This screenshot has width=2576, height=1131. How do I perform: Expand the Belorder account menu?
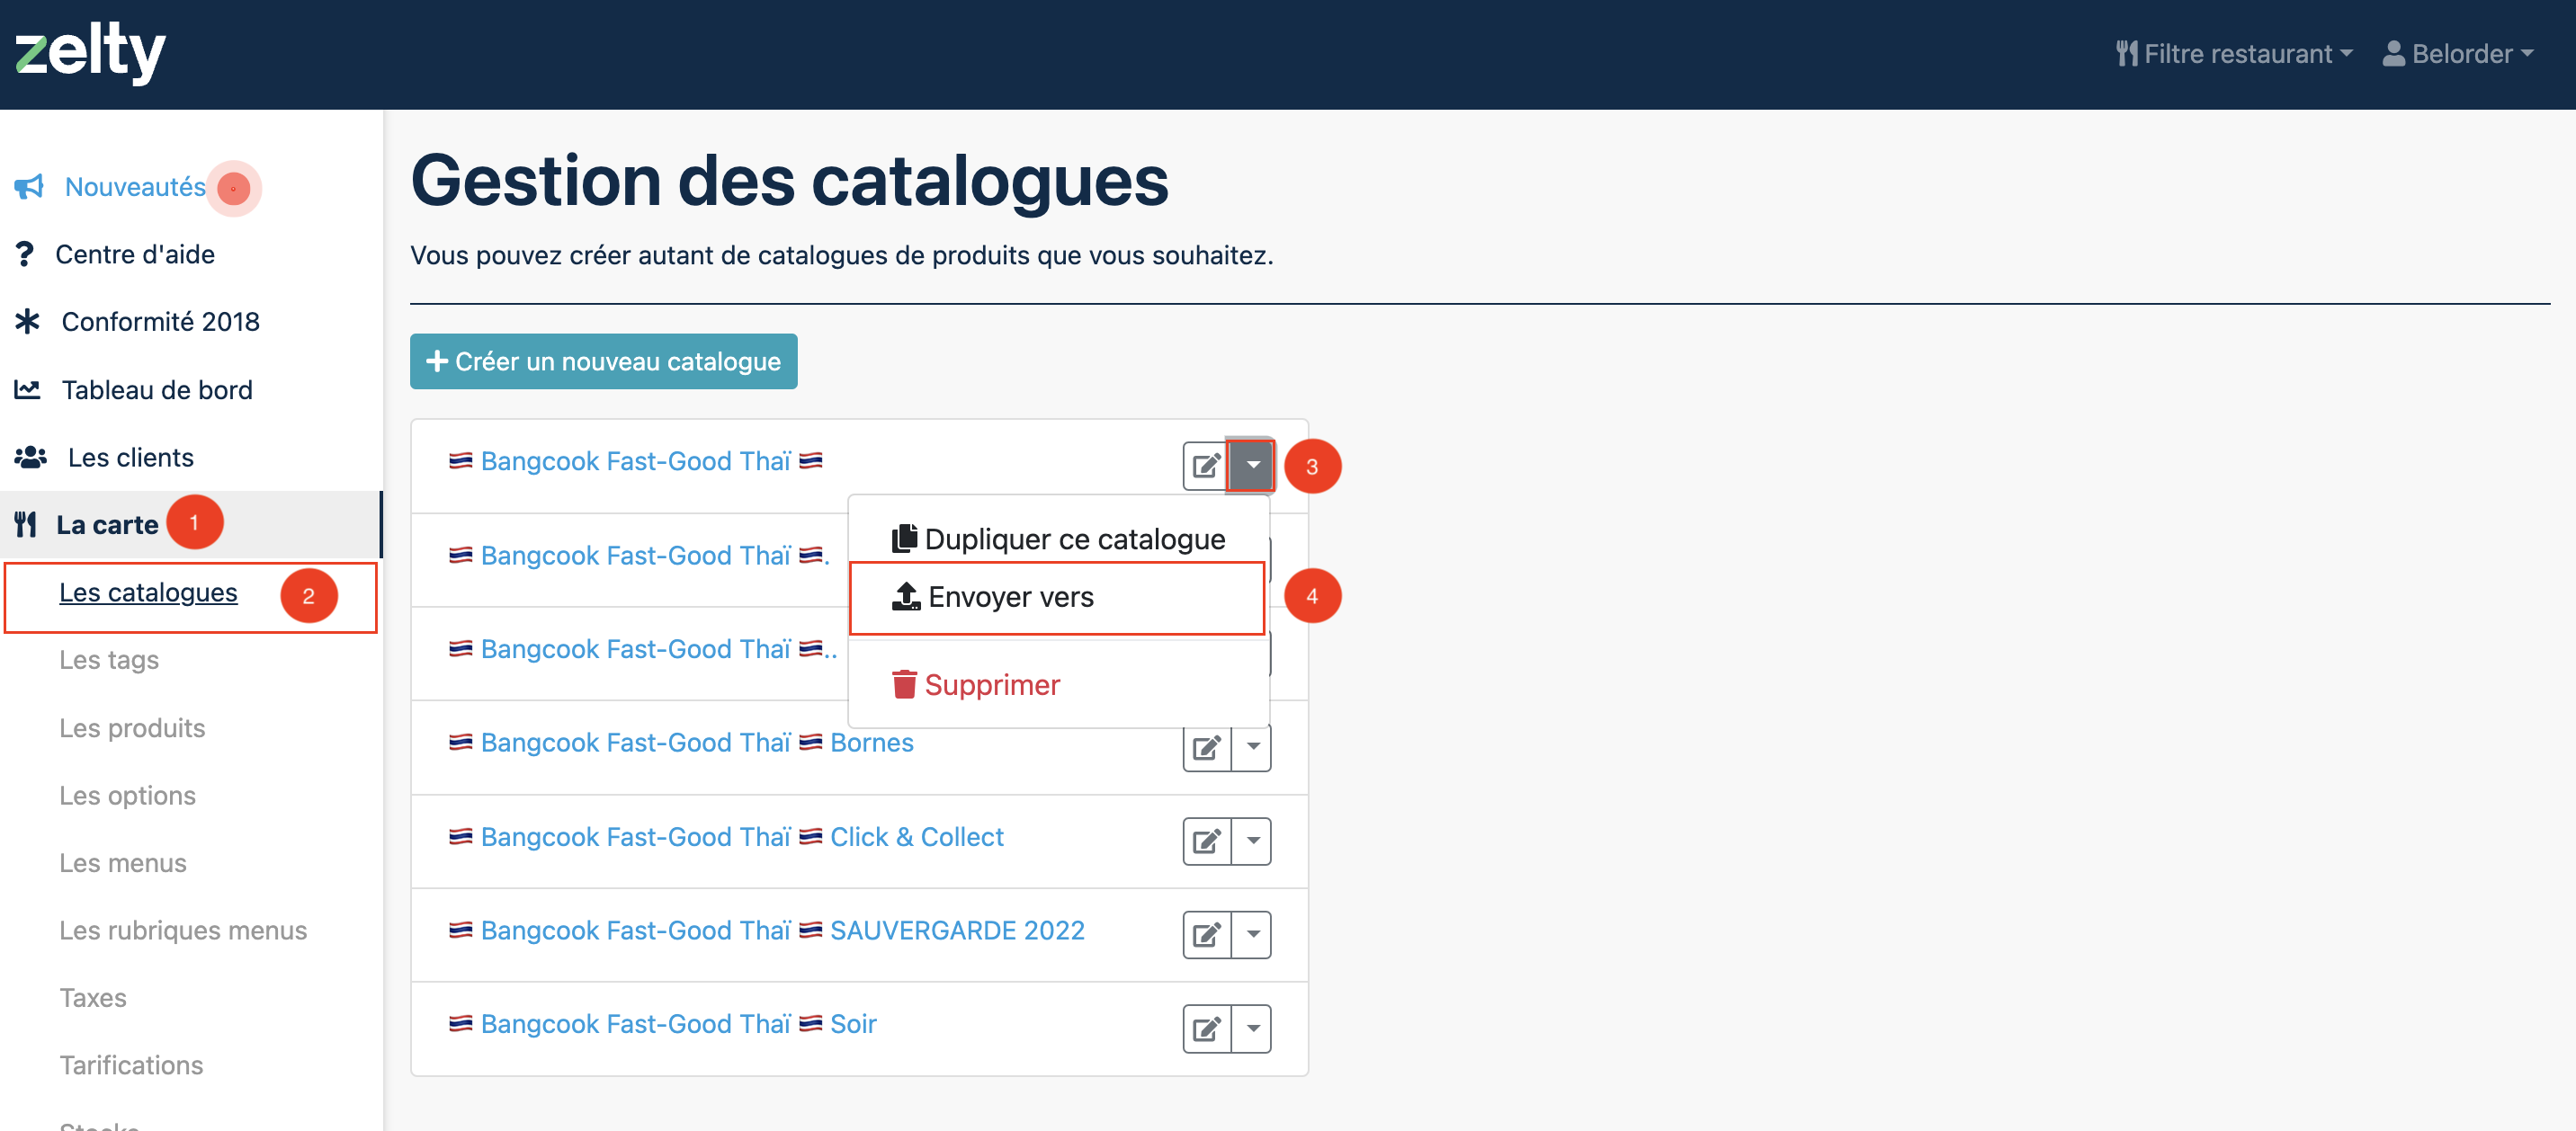coord(2457,54)
